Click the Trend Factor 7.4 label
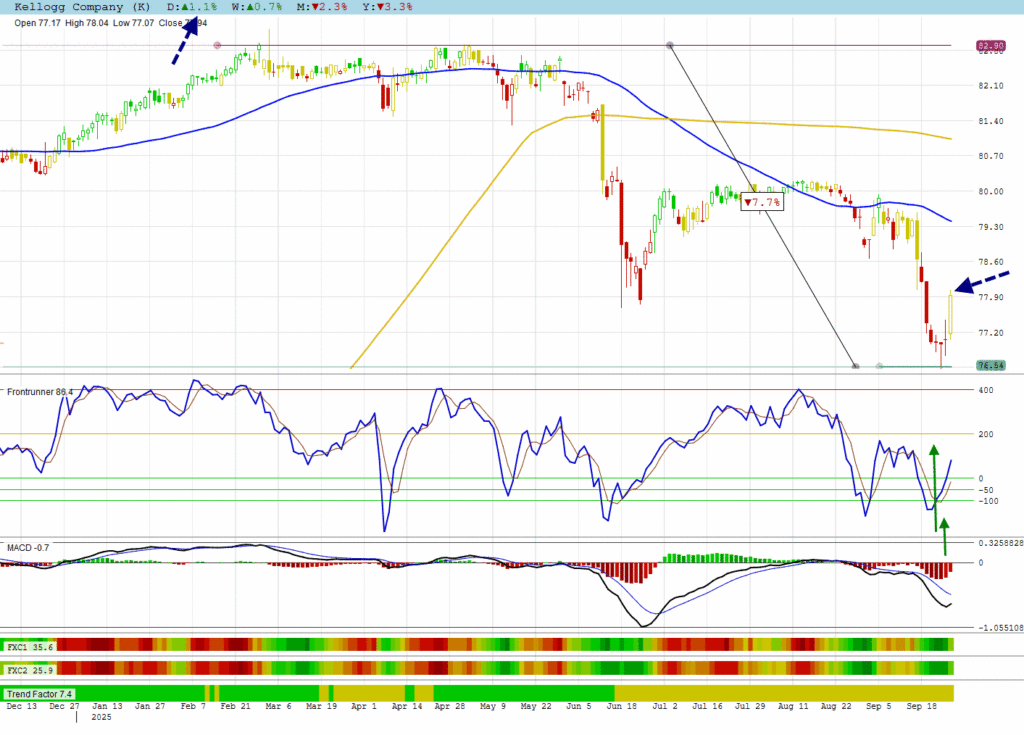This screenshot has width=1024, height=735. point(39,693)
